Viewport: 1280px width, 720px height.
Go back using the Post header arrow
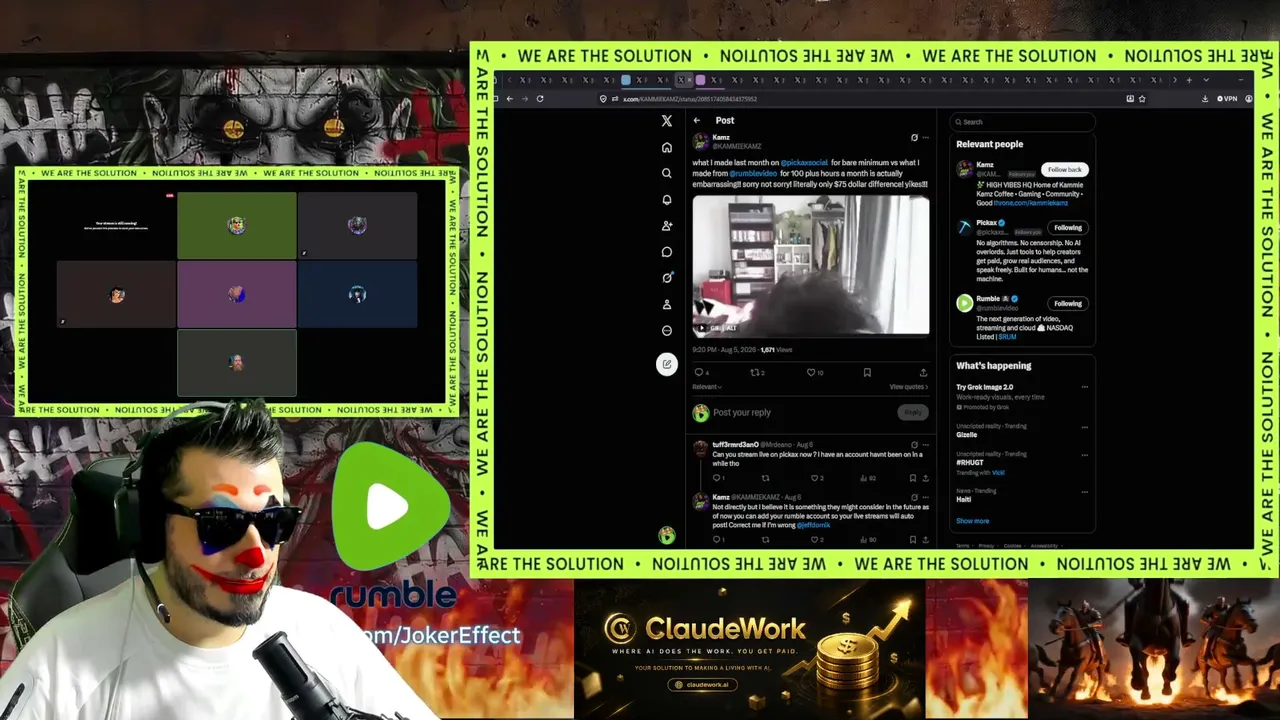[697, 121]
